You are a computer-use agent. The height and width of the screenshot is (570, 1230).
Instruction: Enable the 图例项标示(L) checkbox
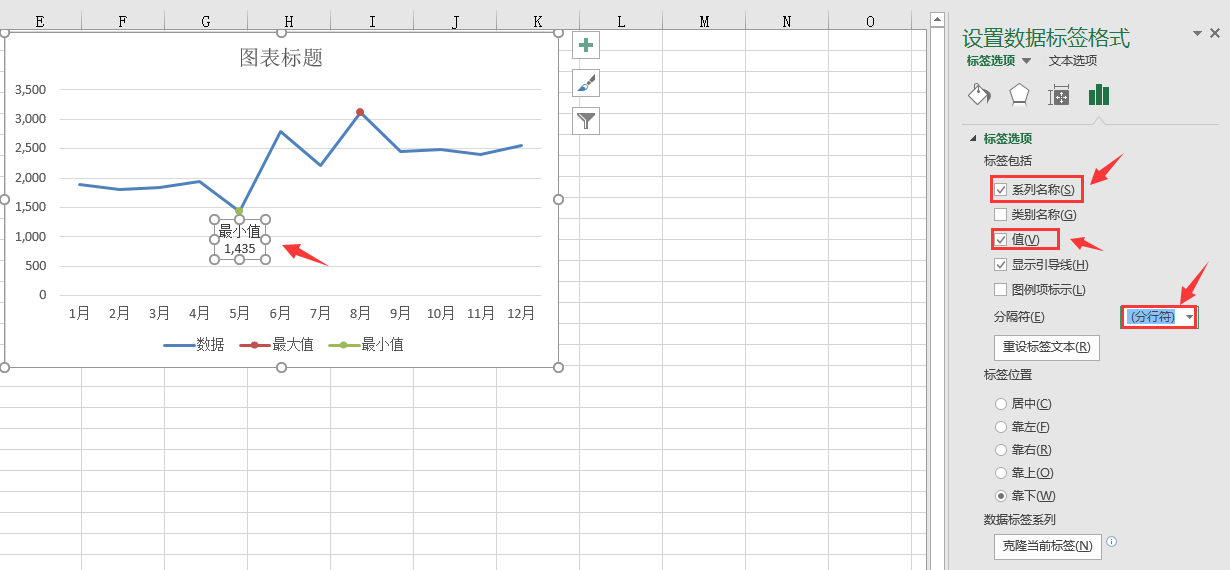pos(1001,290)
